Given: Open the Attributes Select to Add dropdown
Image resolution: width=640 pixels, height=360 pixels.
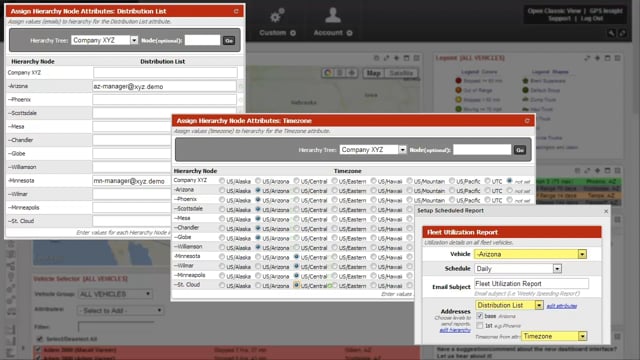Looking at the screenshot, I should click(120, 311).
